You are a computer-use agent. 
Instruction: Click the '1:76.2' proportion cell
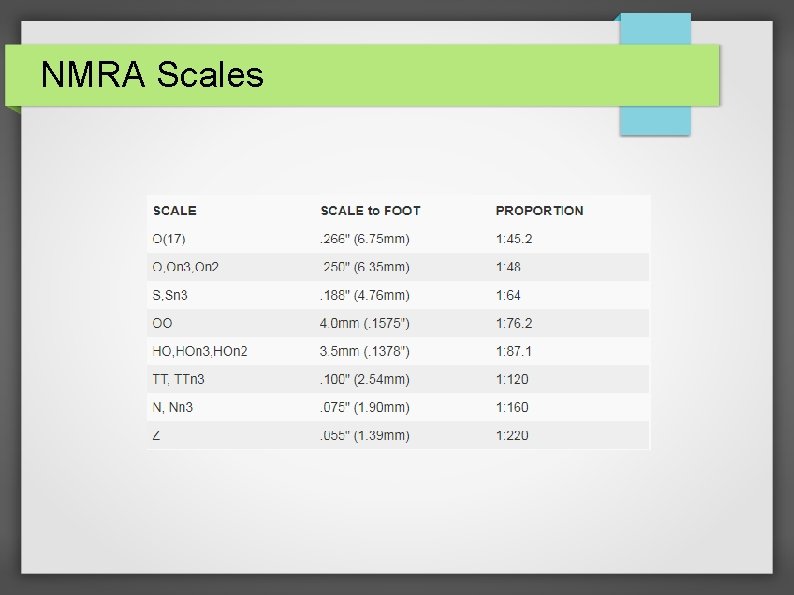pos(514,323)
